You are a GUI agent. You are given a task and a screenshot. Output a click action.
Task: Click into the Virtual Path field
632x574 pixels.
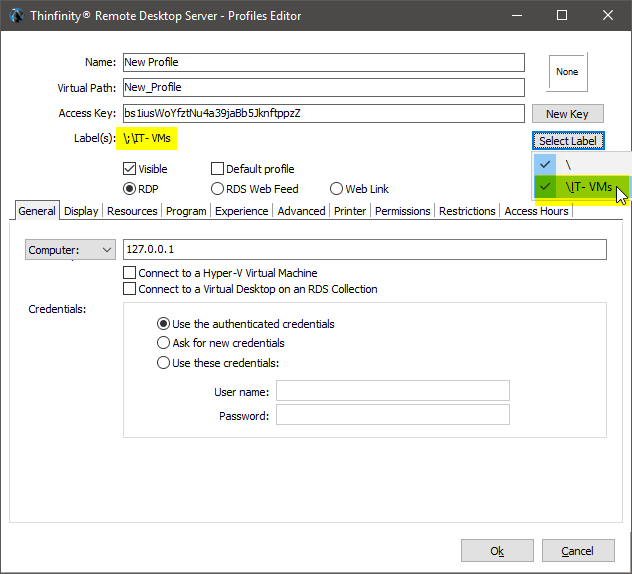[324, 87]
